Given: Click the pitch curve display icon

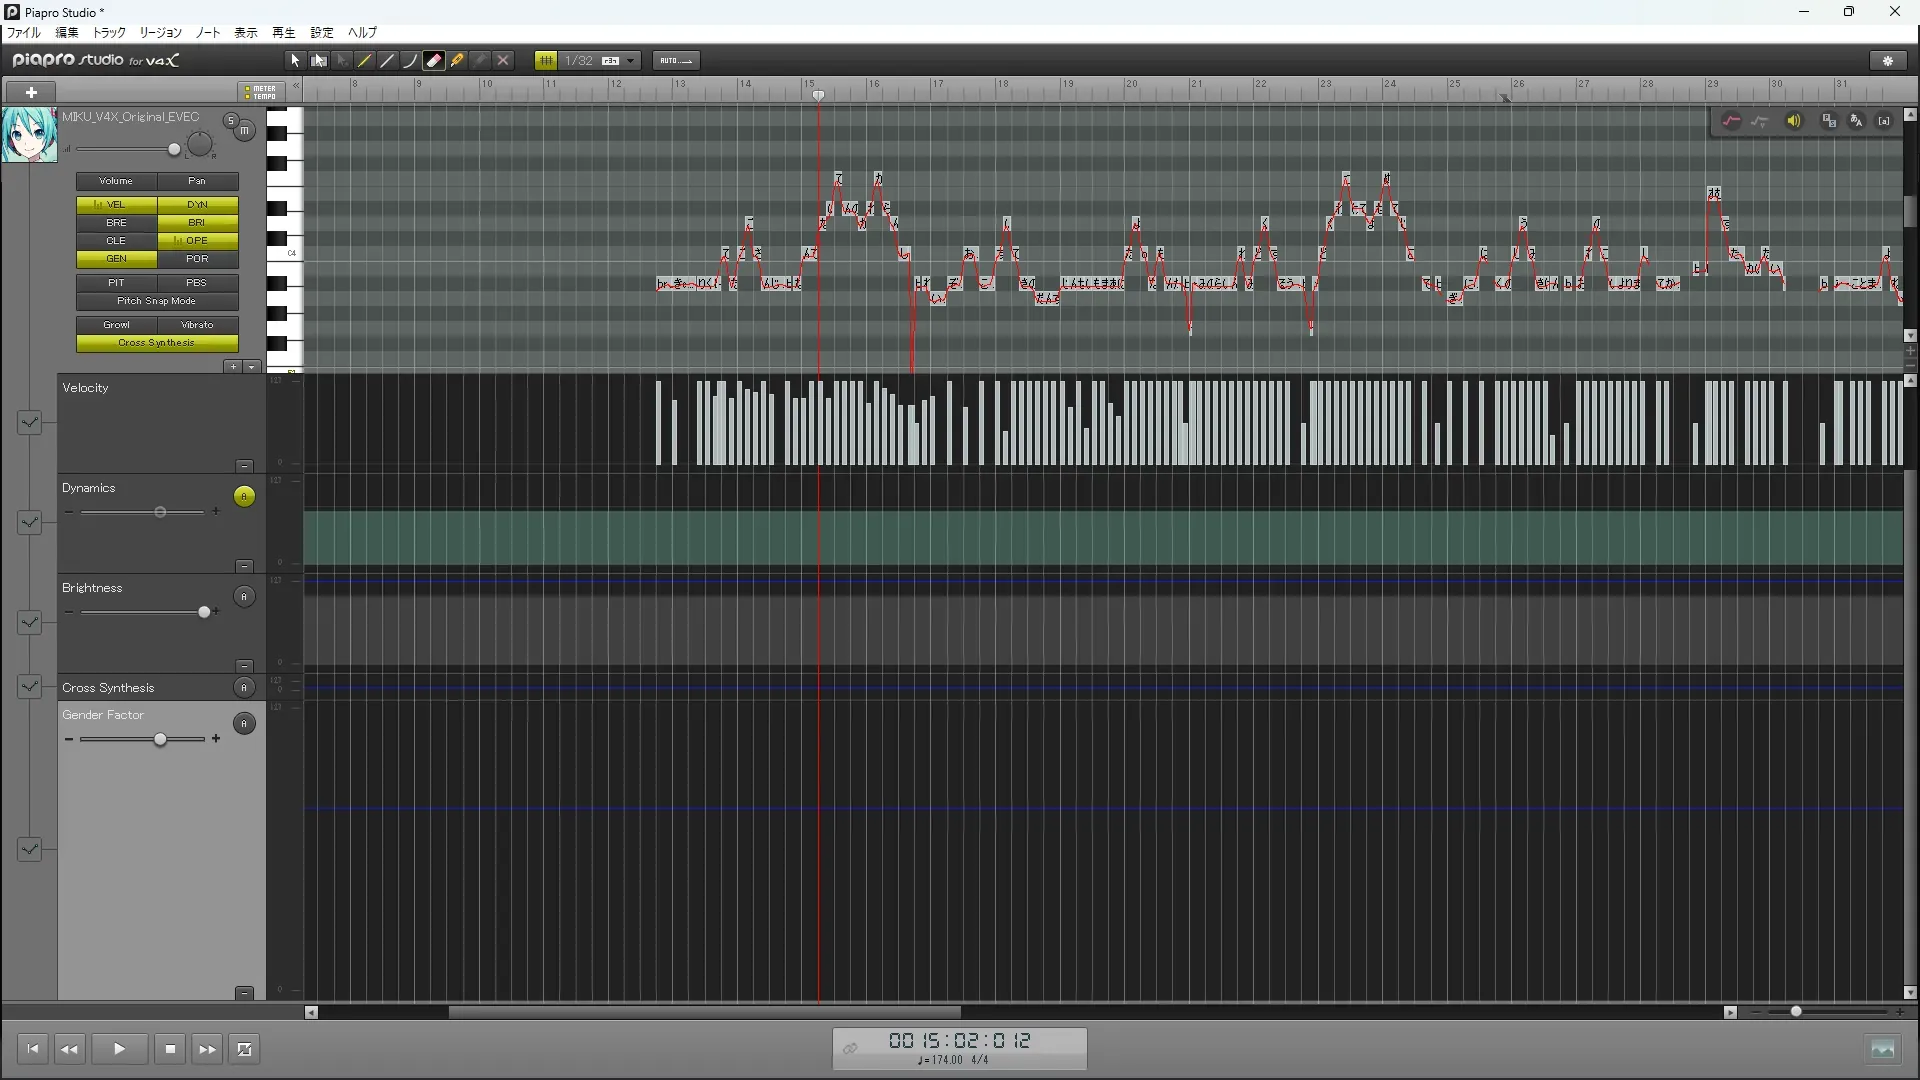Looking at the screenshot, I should pos(1731,121).
